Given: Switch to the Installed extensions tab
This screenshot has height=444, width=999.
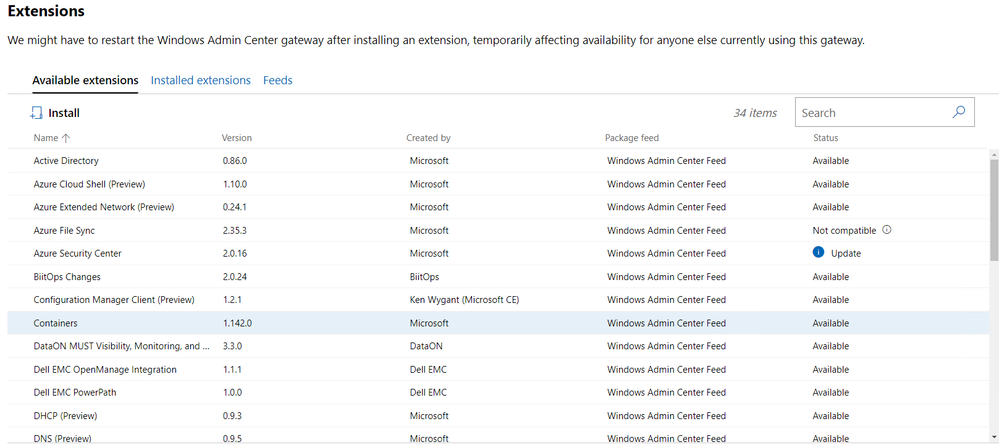Looking at the screenshot, I should tap(201, 80).
